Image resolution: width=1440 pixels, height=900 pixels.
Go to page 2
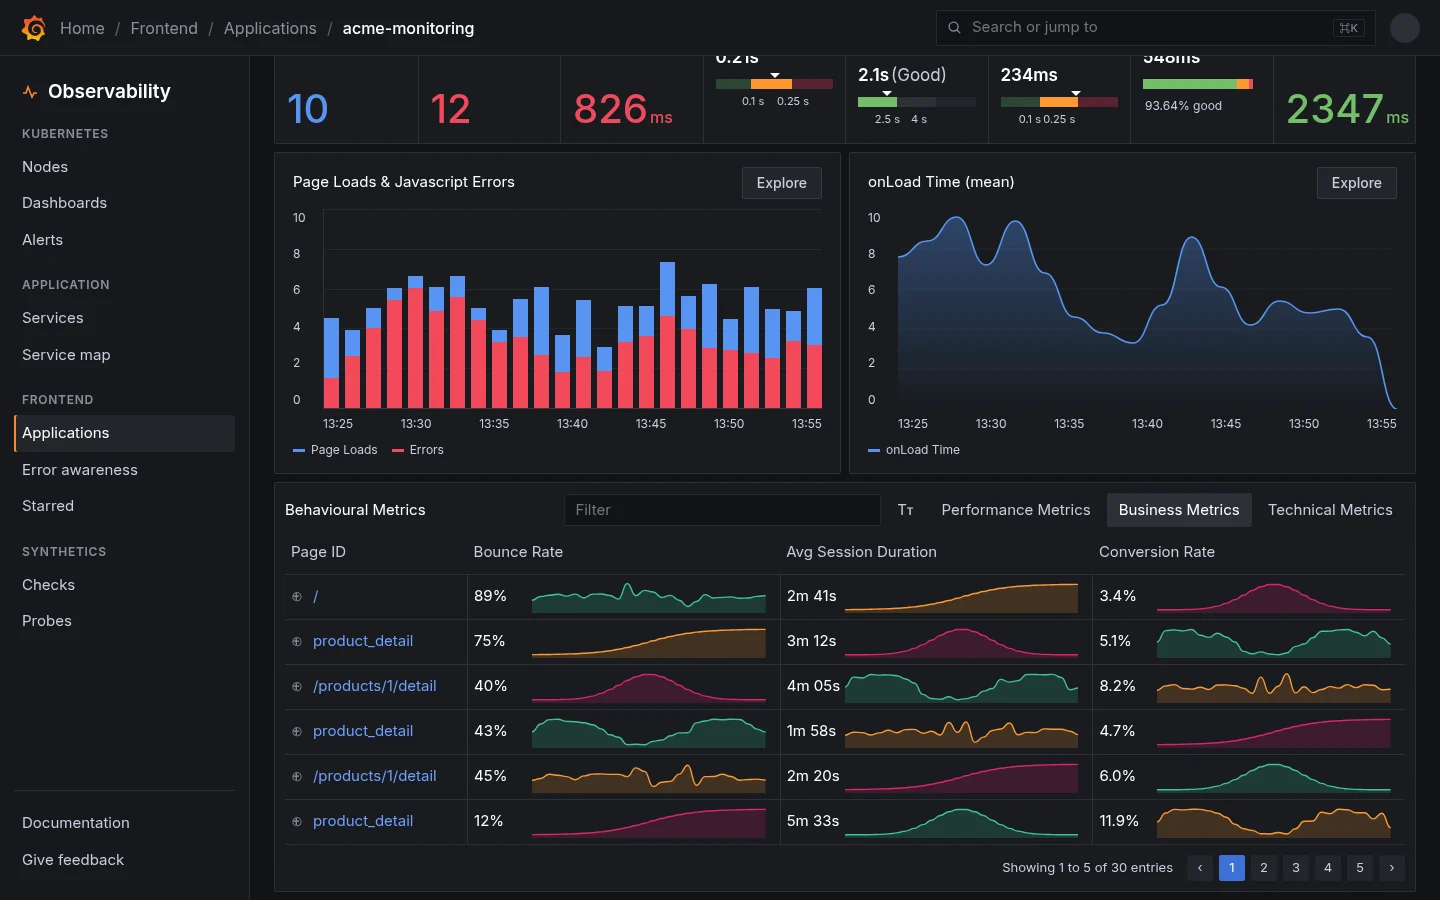tap(1264, 868)
